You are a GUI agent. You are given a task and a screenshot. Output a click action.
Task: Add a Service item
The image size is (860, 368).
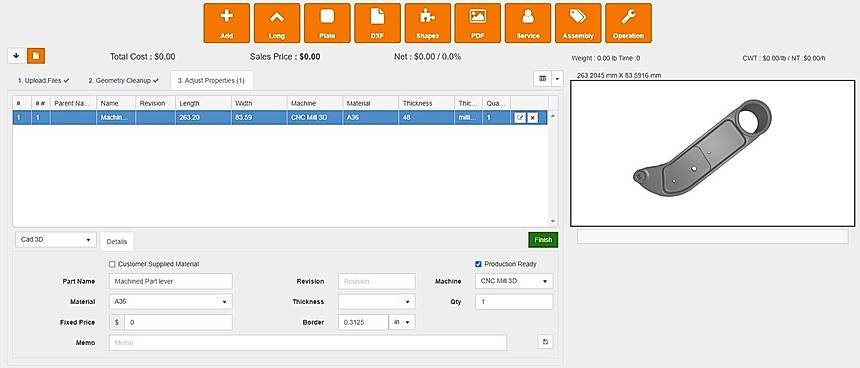point(528,23)
